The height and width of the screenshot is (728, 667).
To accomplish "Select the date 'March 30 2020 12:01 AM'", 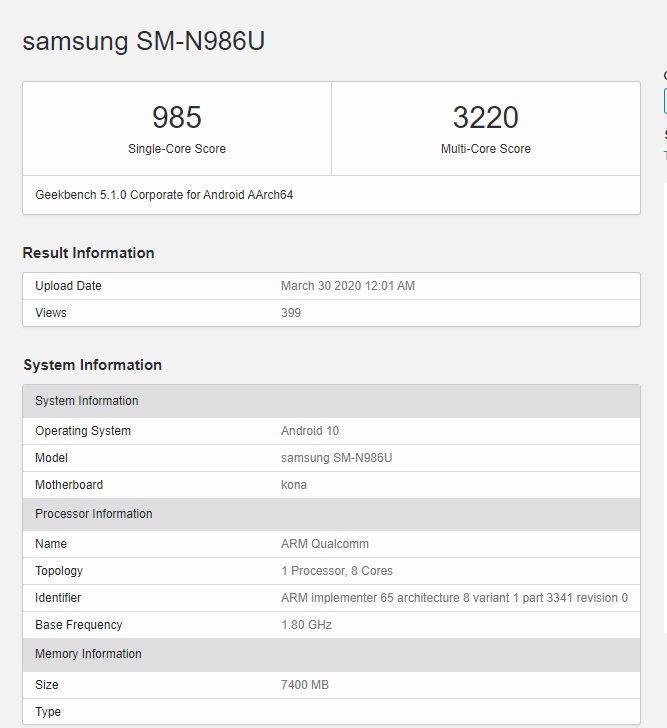I will tap(348, 286).
